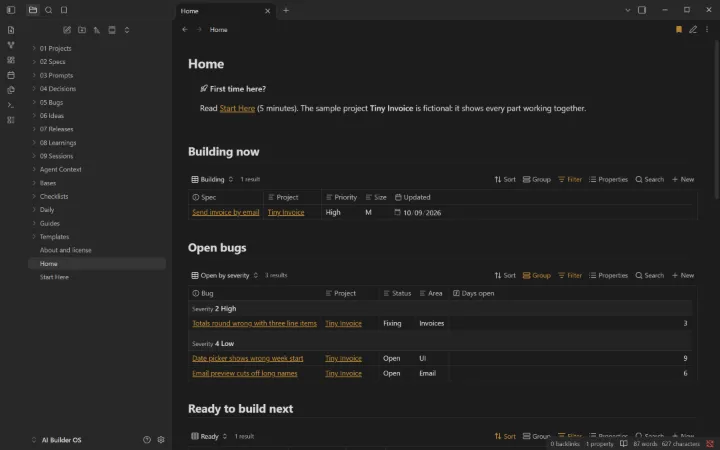Change file explorer sort order

pyautogui.click(x=97, y=30)
